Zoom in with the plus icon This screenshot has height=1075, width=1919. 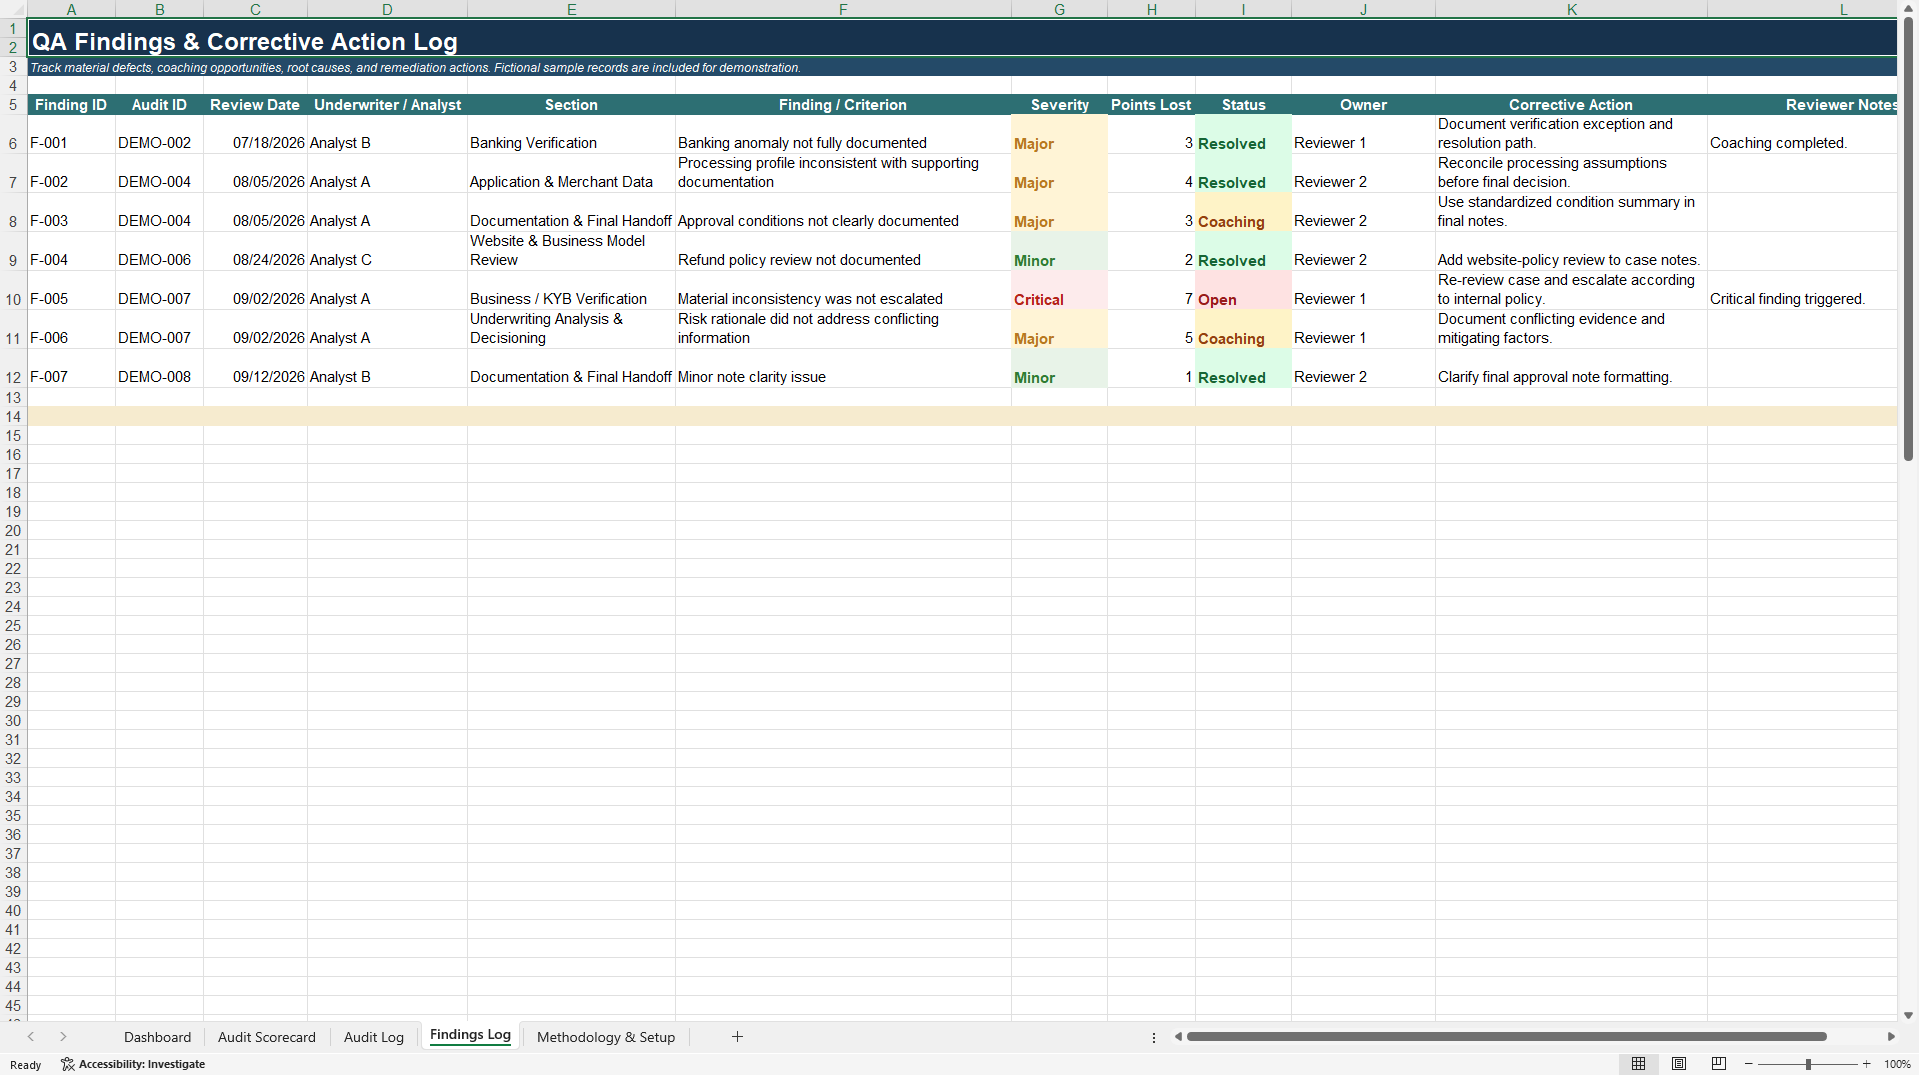[x=1866, y=1064]
